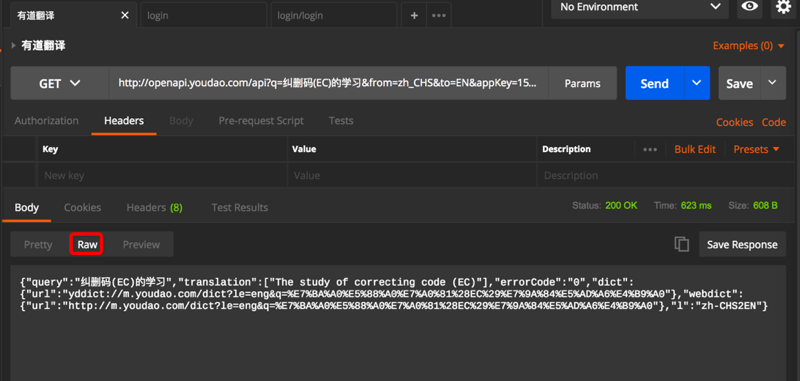Close the 有道翻译 request tab
800x381 pixels.
[124, 15]
